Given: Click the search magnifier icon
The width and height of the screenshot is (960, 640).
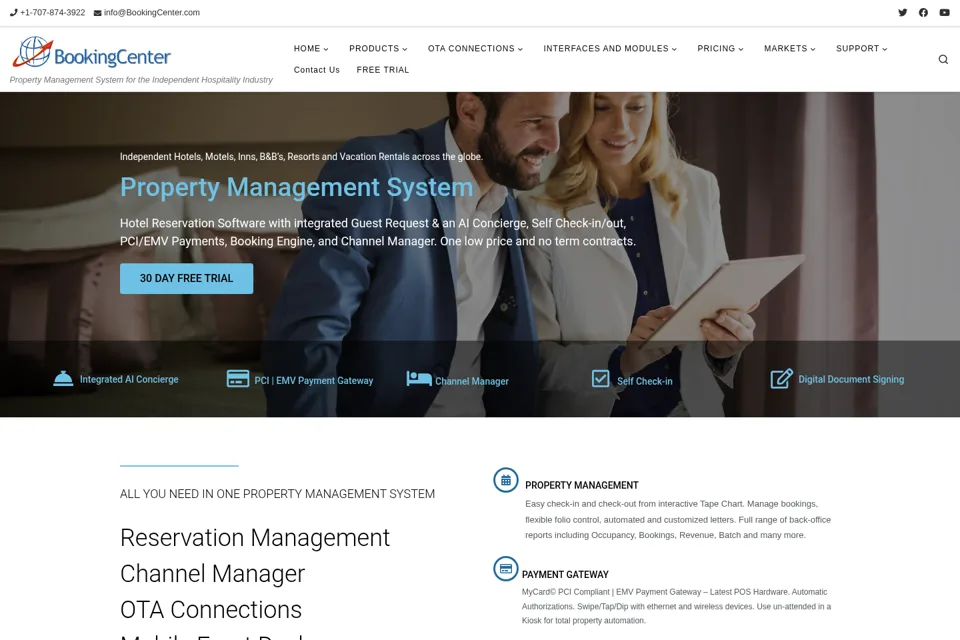Looking at the screenshot, I should tap(943, 59).
